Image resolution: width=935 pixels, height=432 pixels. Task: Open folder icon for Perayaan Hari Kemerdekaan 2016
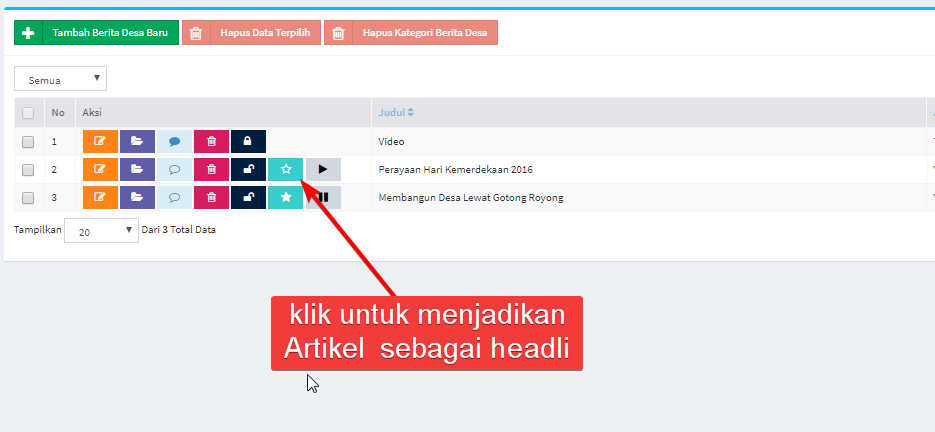[137, 169]
